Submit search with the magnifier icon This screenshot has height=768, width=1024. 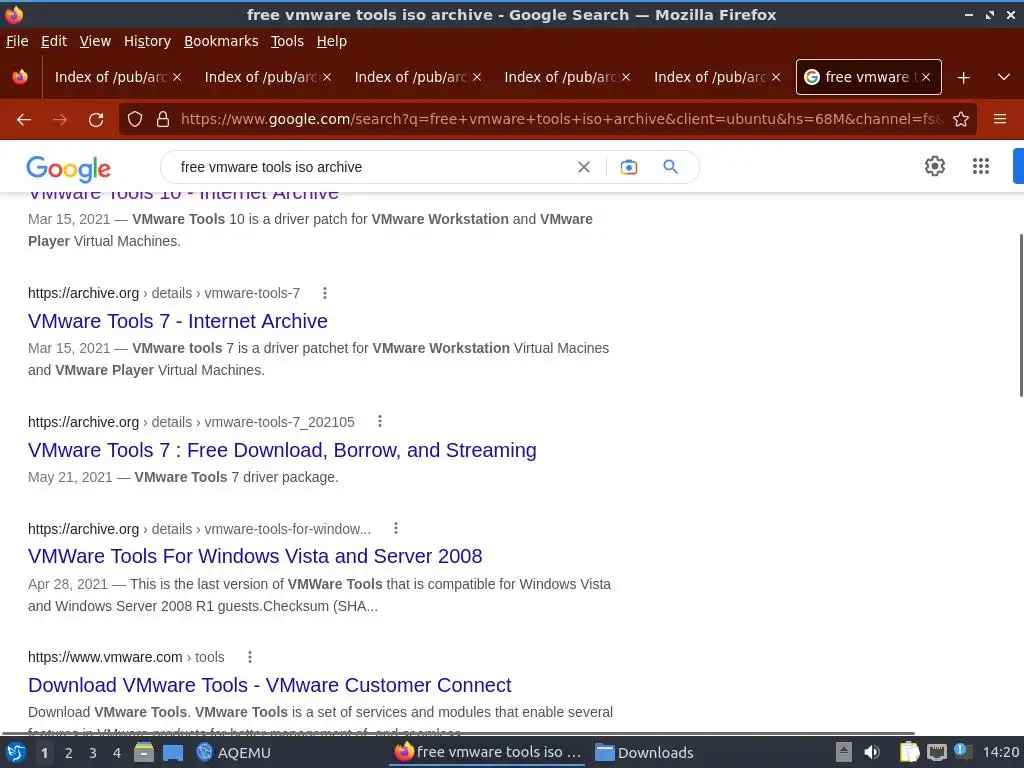point(671,167)
